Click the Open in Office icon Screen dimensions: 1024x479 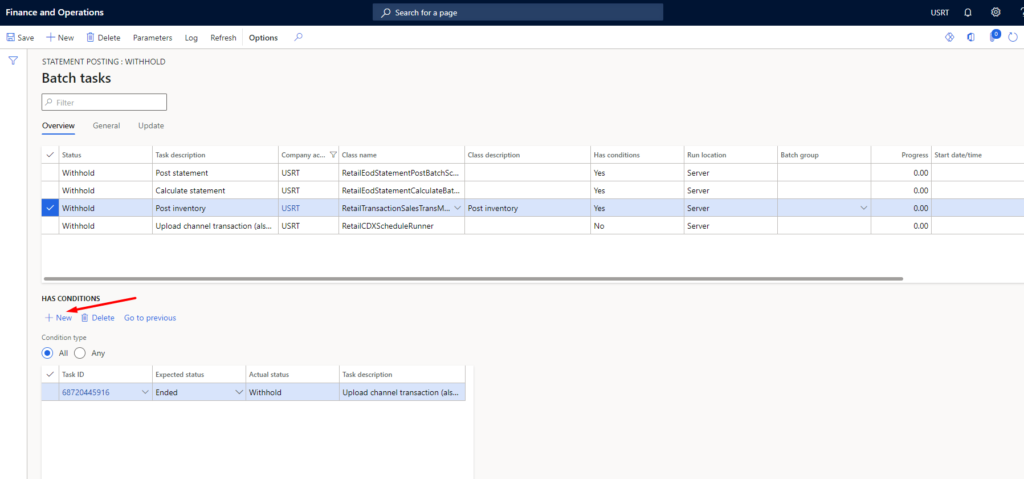(x=971, y=37)
